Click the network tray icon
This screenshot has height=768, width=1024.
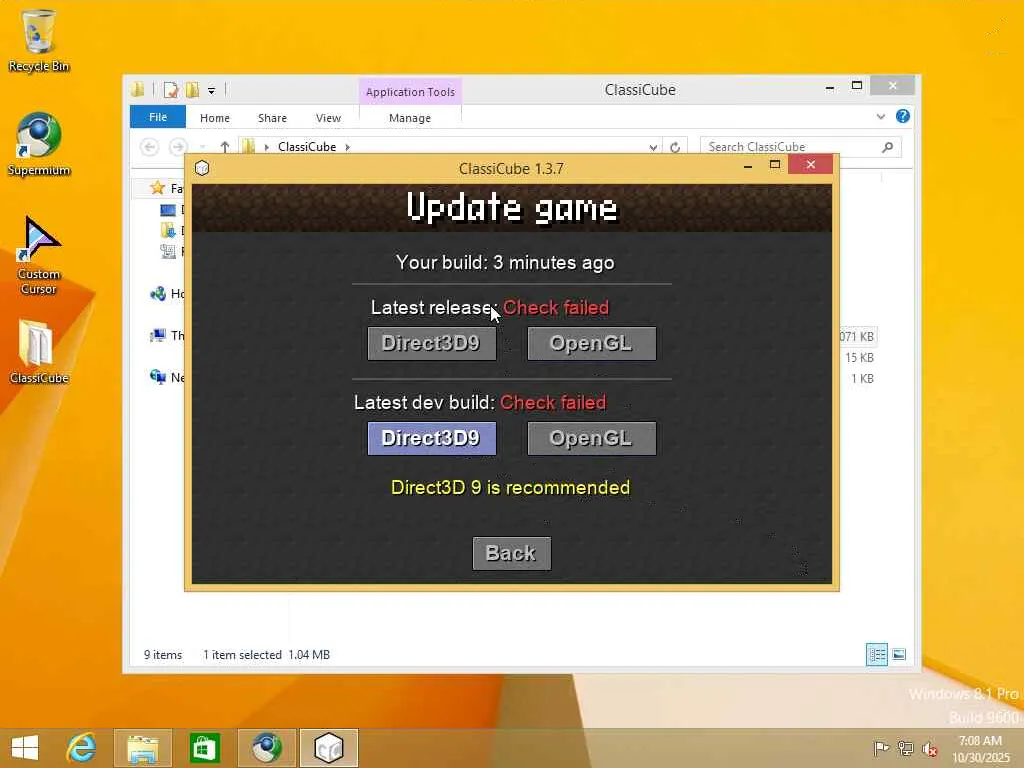(905, 748)
